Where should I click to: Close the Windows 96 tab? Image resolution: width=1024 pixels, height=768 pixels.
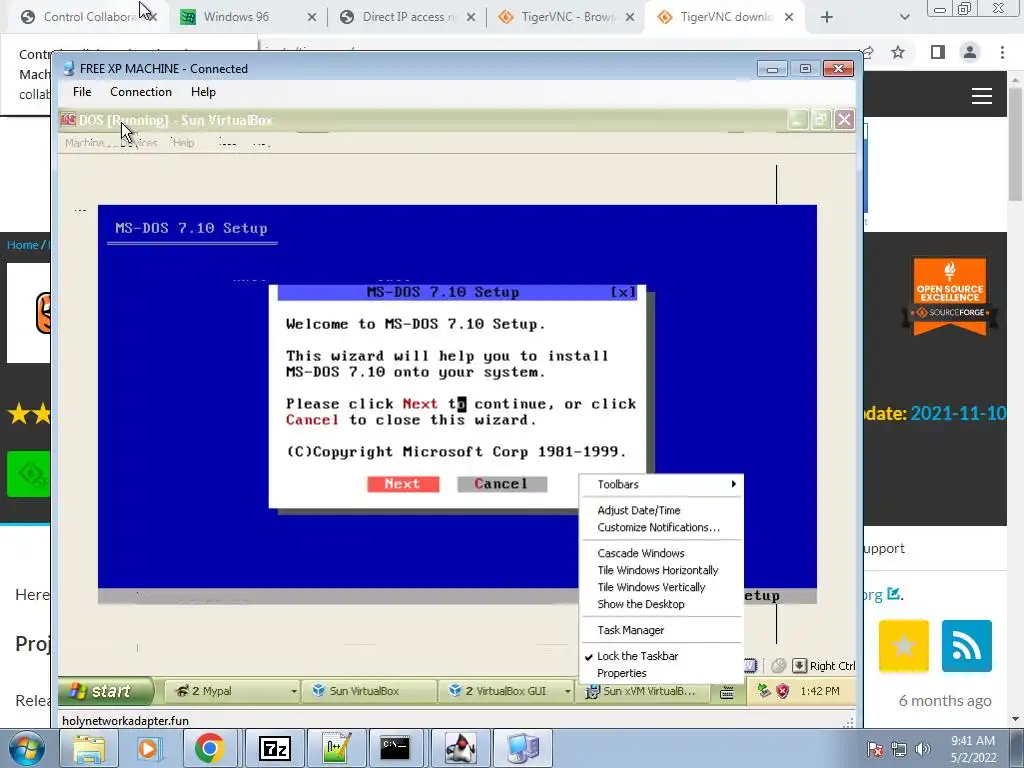coord(312,18)
